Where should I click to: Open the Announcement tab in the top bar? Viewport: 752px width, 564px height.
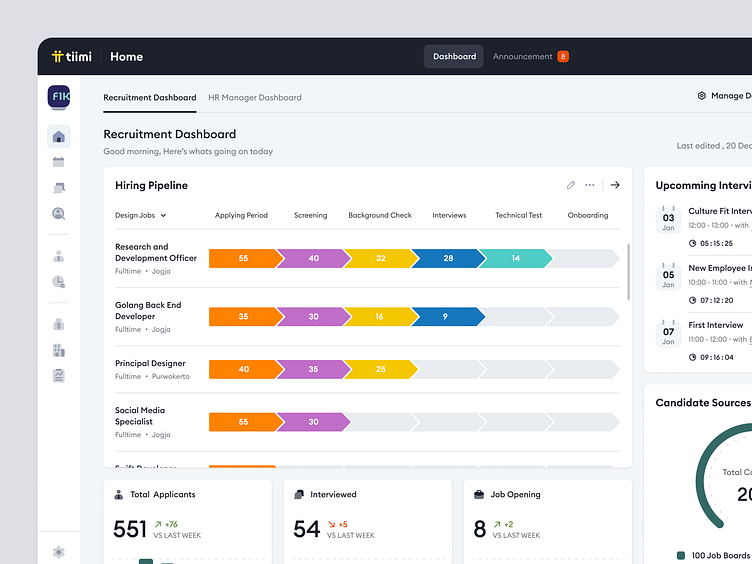(x=530, y=57)
